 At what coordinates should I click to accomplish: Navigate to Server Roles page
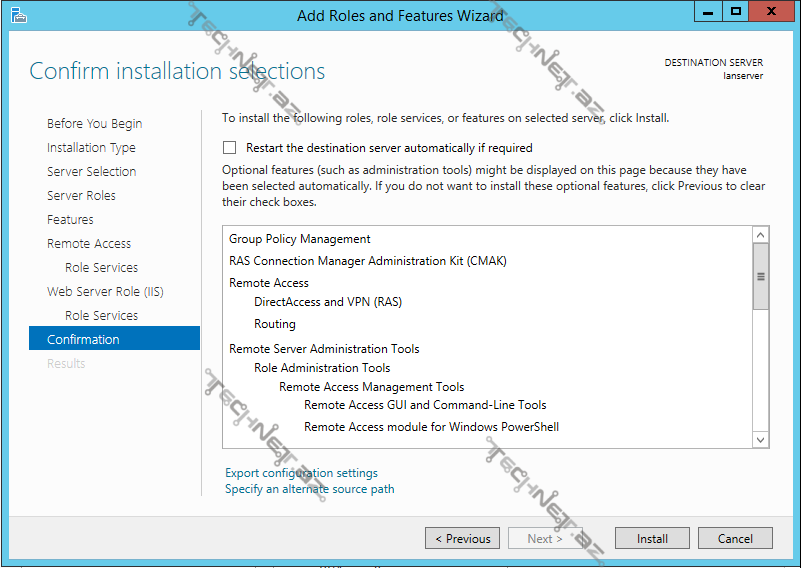(x=81, y=196)
